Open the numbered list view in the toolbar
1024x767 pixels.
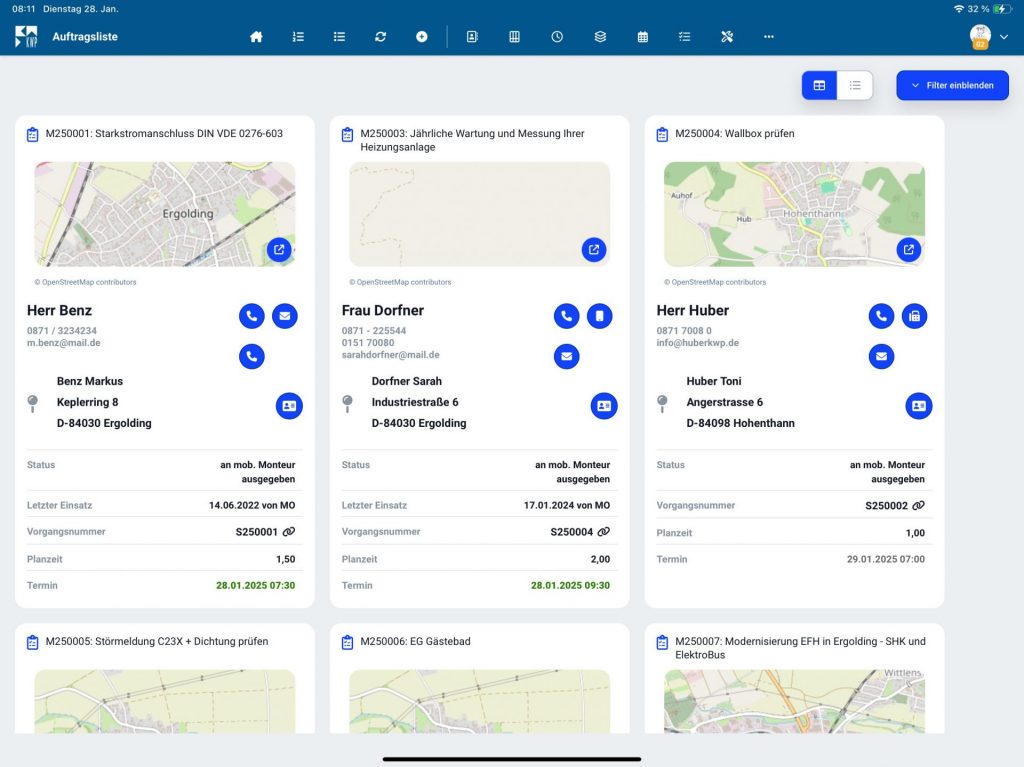click(x=298, y=37)
